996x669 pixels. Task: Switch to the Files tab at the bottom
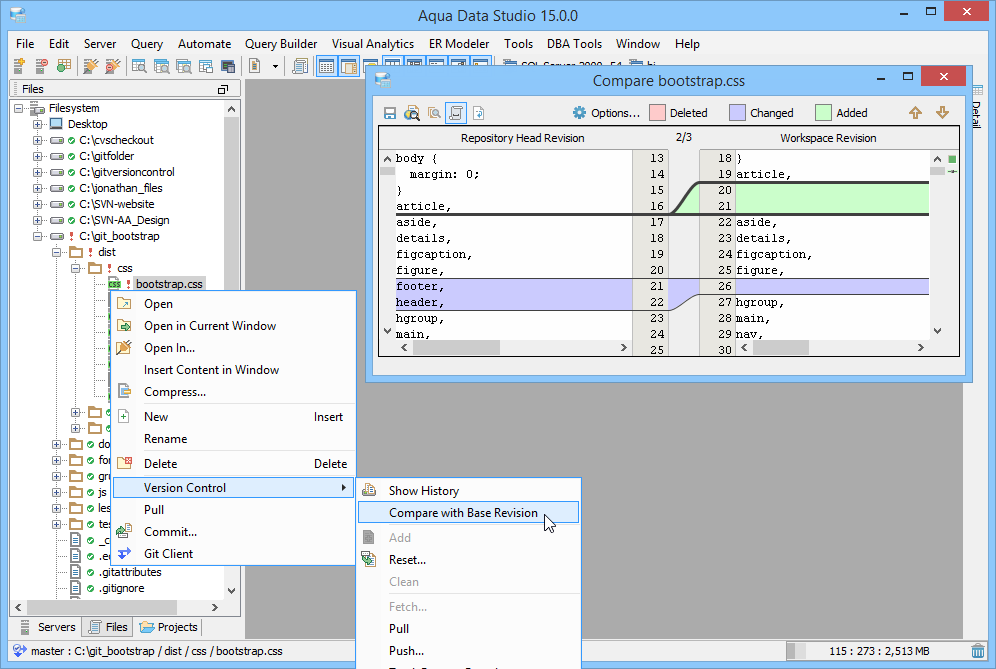(x=108, y=627)
